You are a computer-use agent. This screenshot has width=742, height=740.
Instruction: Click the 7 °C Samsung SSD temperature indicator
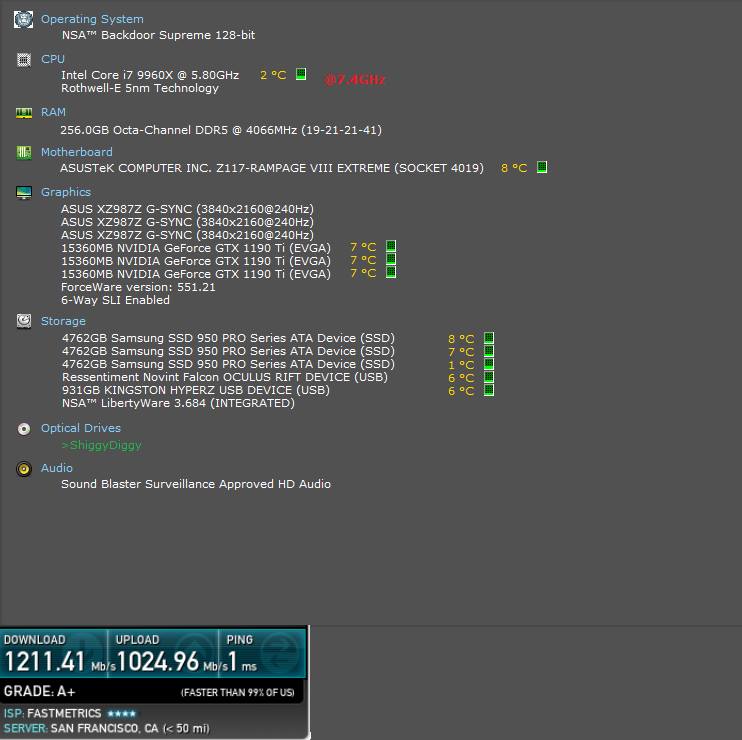click(489, 351)
